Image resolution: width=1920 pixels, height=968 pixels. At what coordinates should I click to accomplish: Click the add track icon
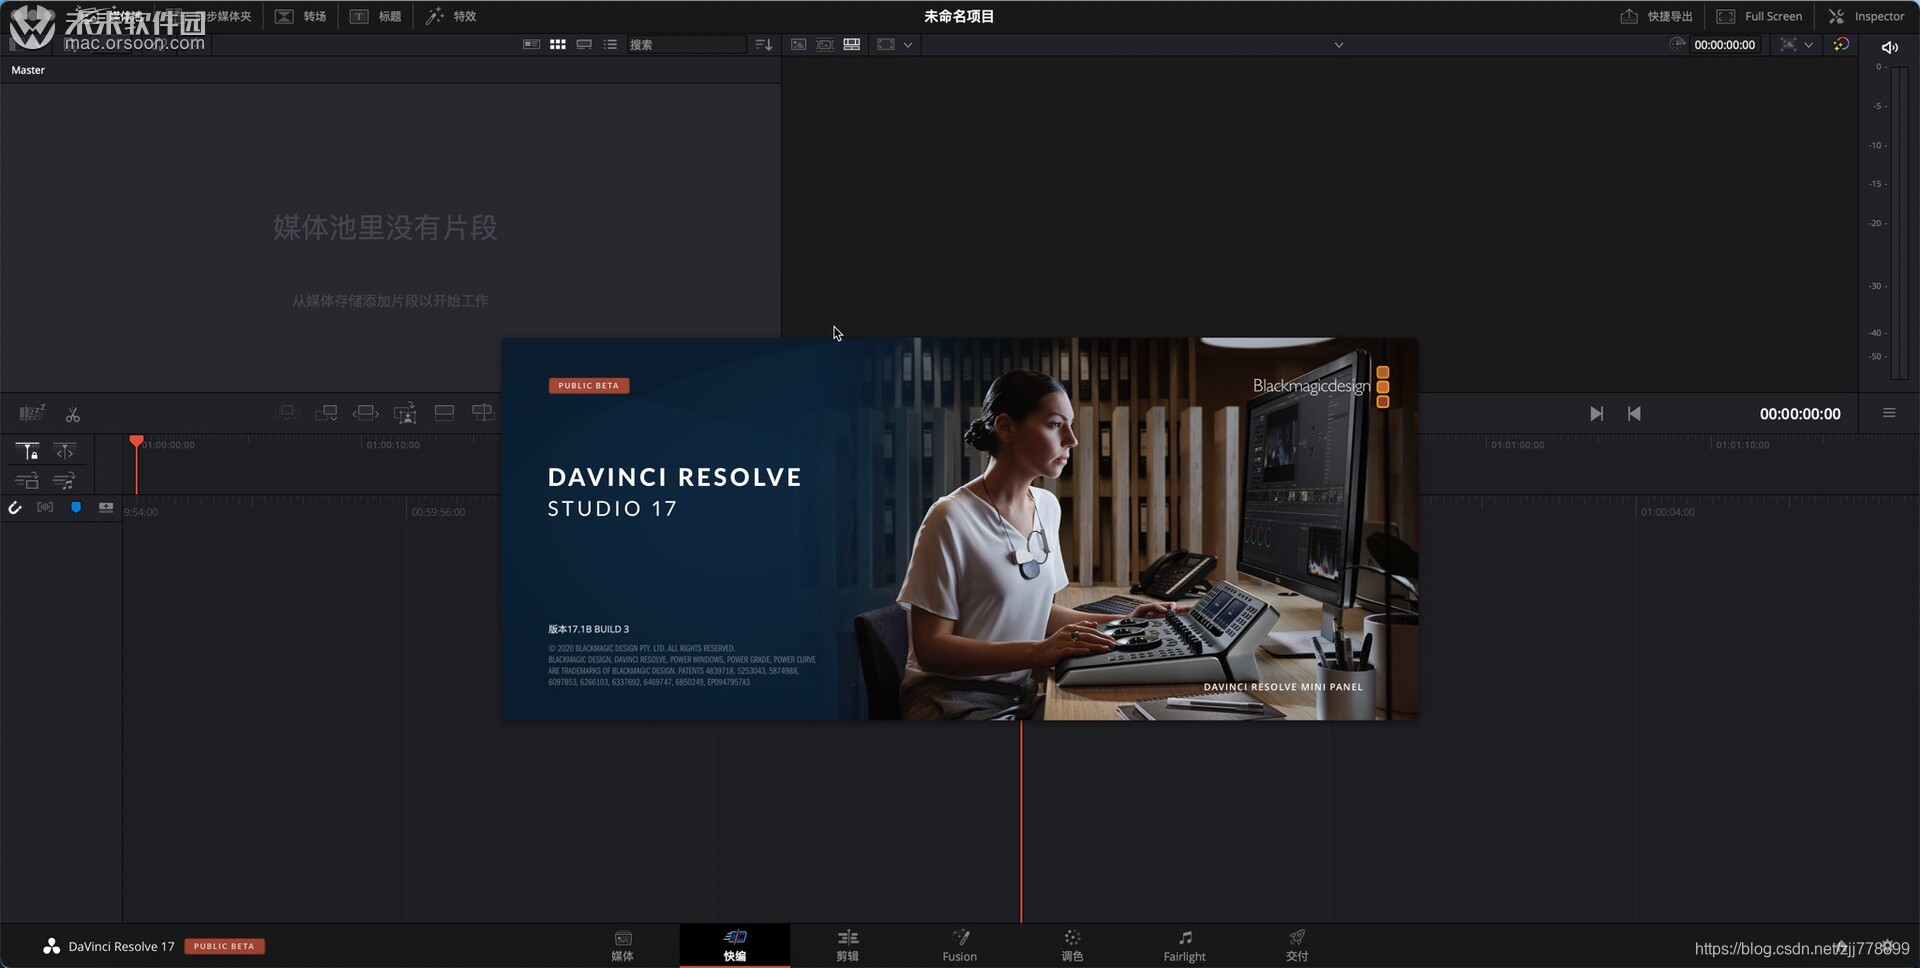[106, 508]
